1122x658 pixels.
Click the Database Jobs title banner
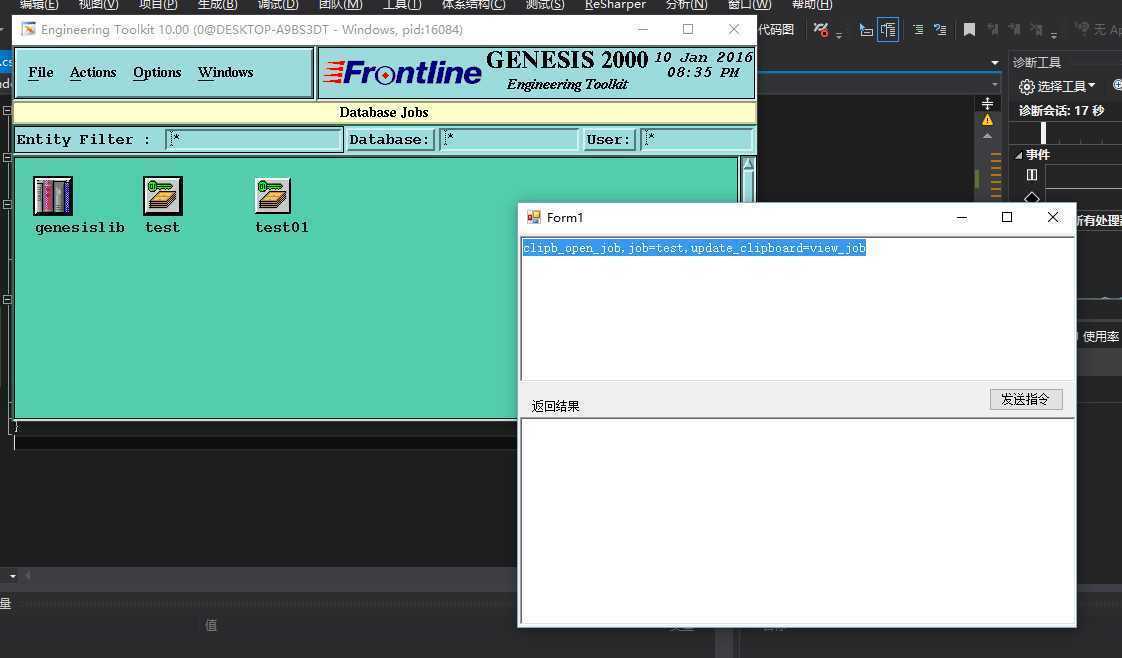point(384,112)
